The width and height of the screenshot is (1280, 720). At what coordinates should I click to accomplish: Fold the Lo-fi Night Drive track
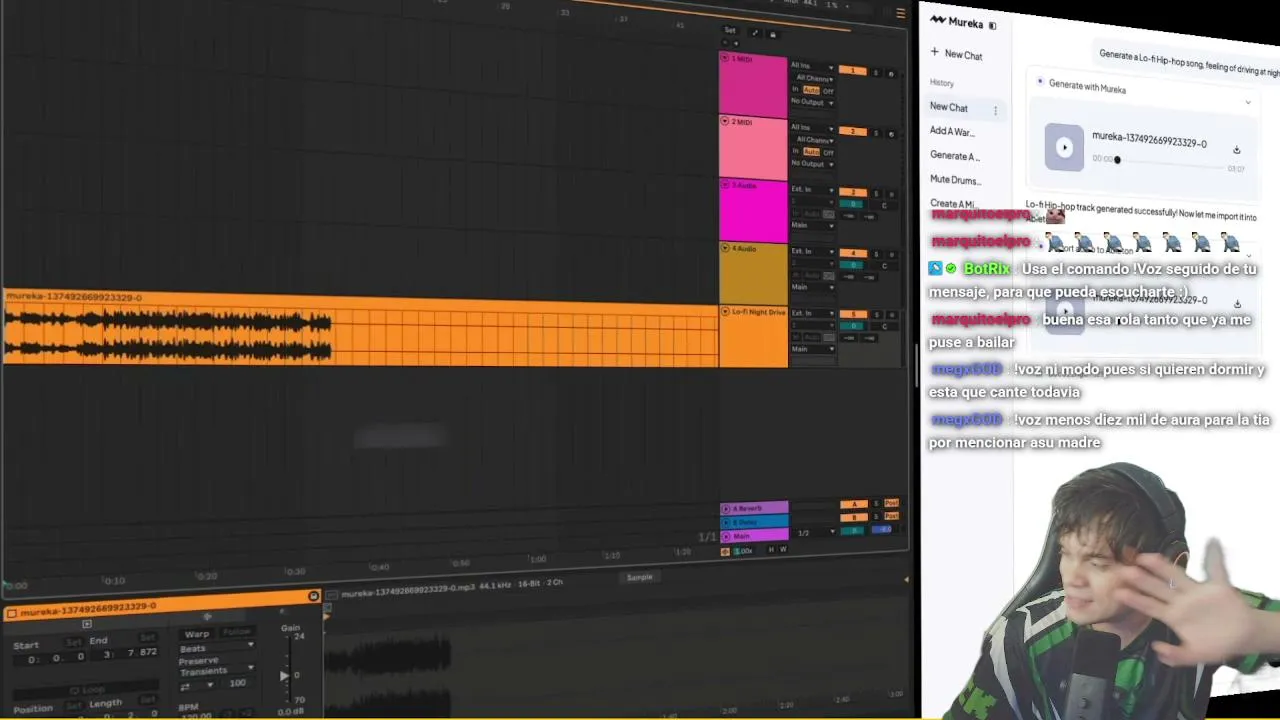click(x=726, y=312)
